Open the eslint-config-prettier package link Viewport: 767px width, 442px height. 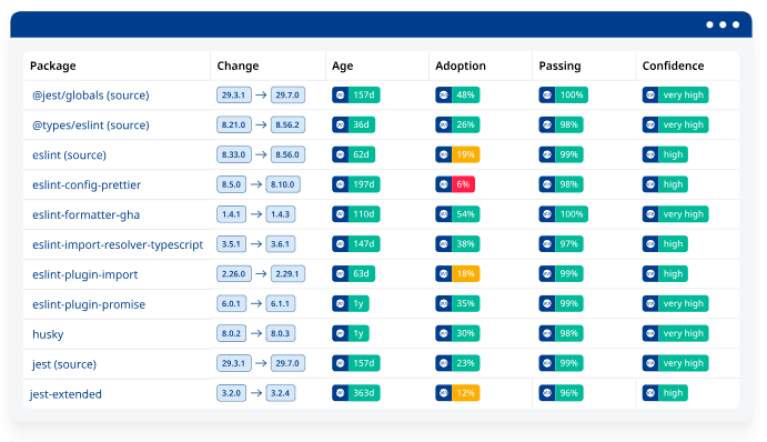point(87,185)
